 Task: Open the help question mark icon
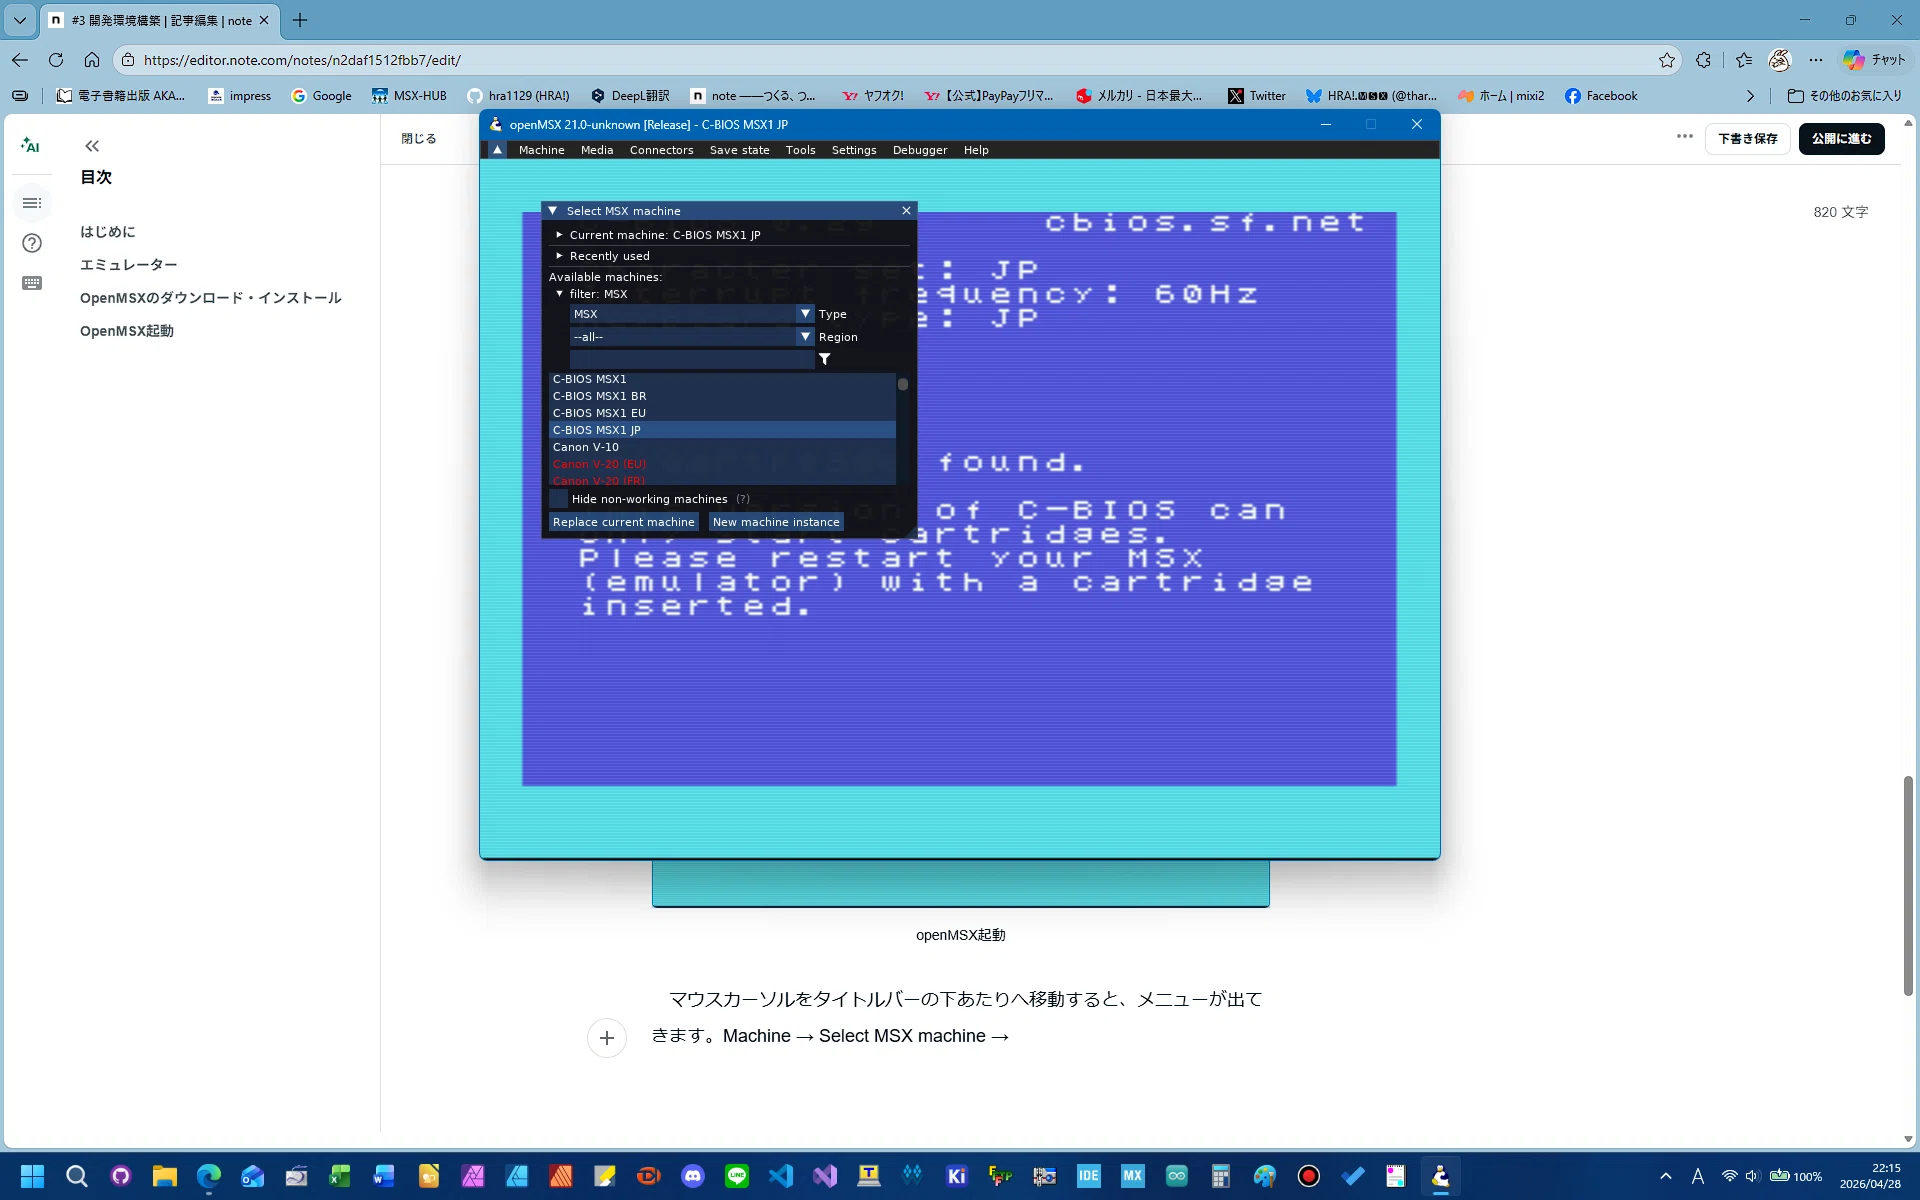(32, 243)
